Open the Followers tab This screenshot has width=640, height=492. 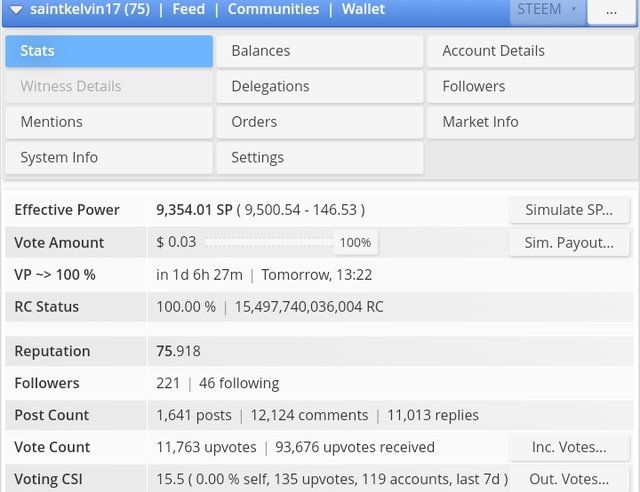pyautogui.click(x=531, y=87)
